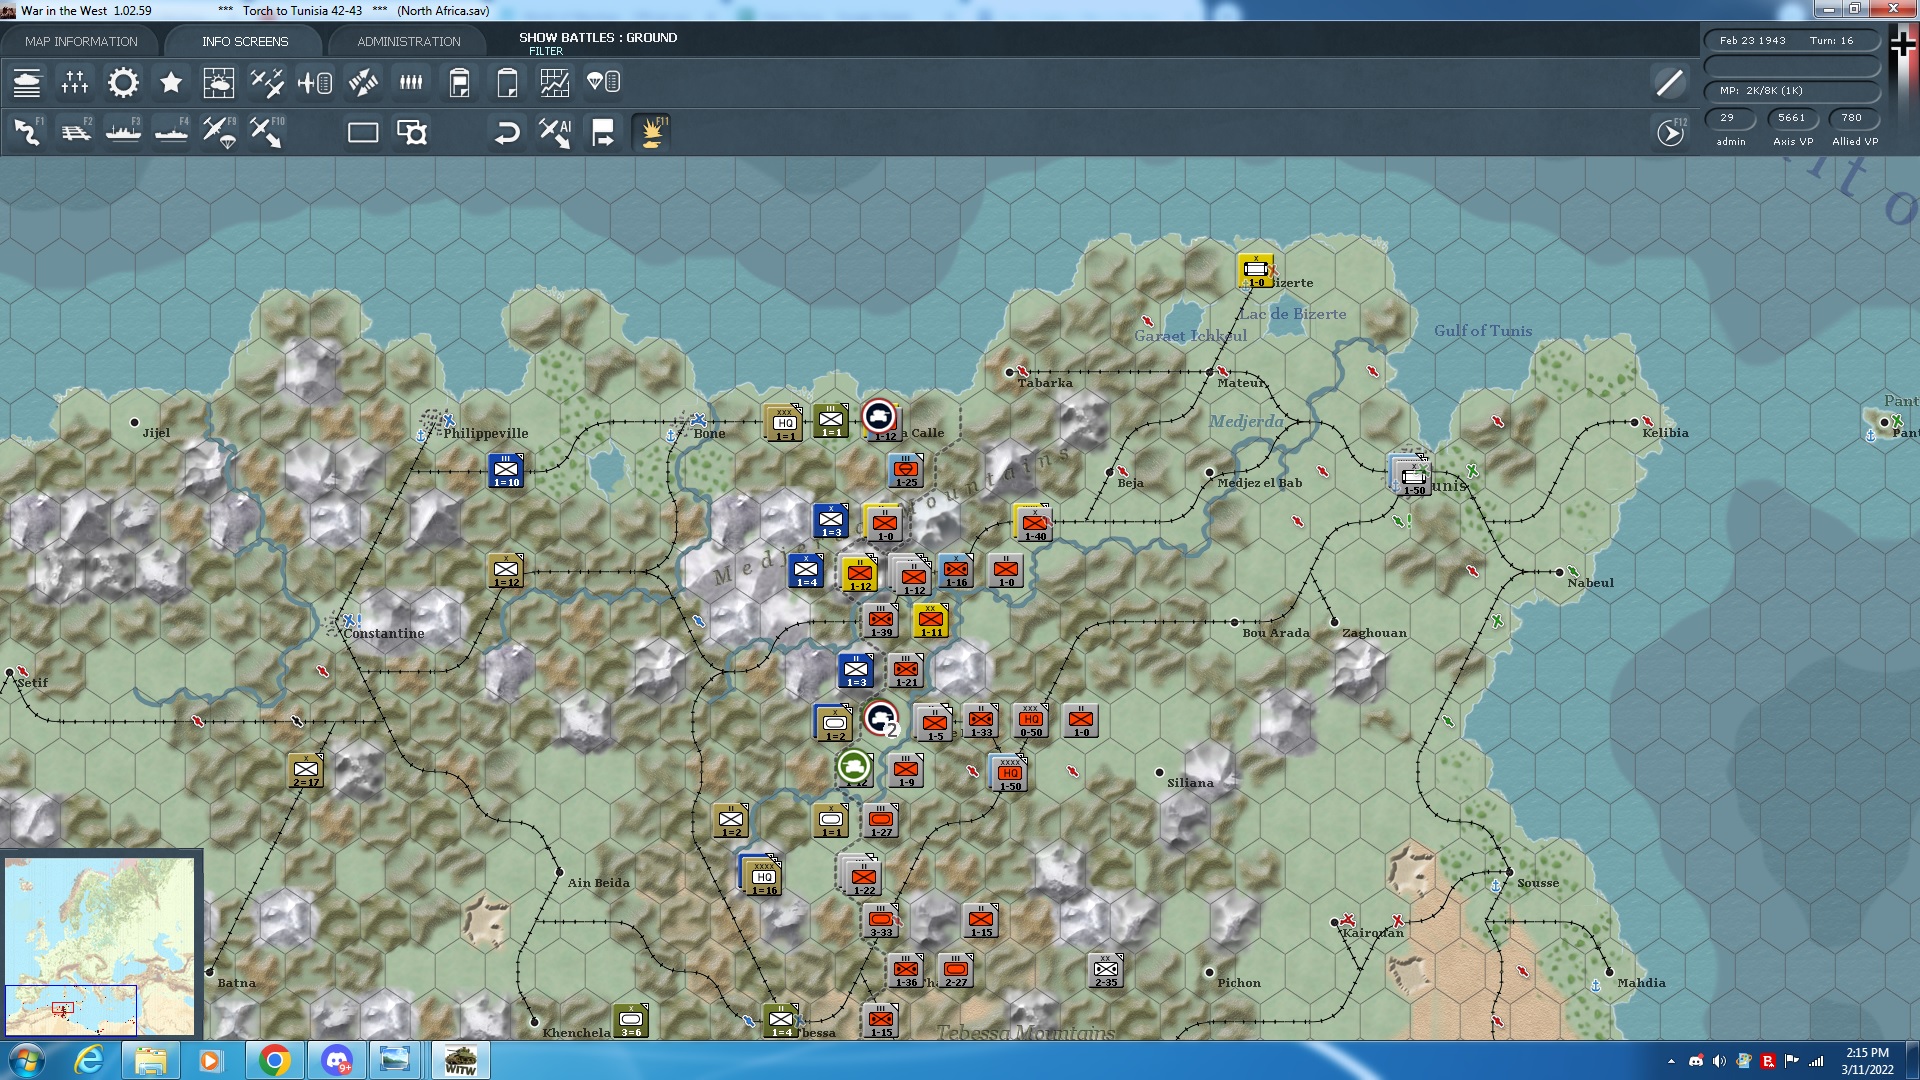Click the End Turn F12 arrow button

[x=1670, y=133]
